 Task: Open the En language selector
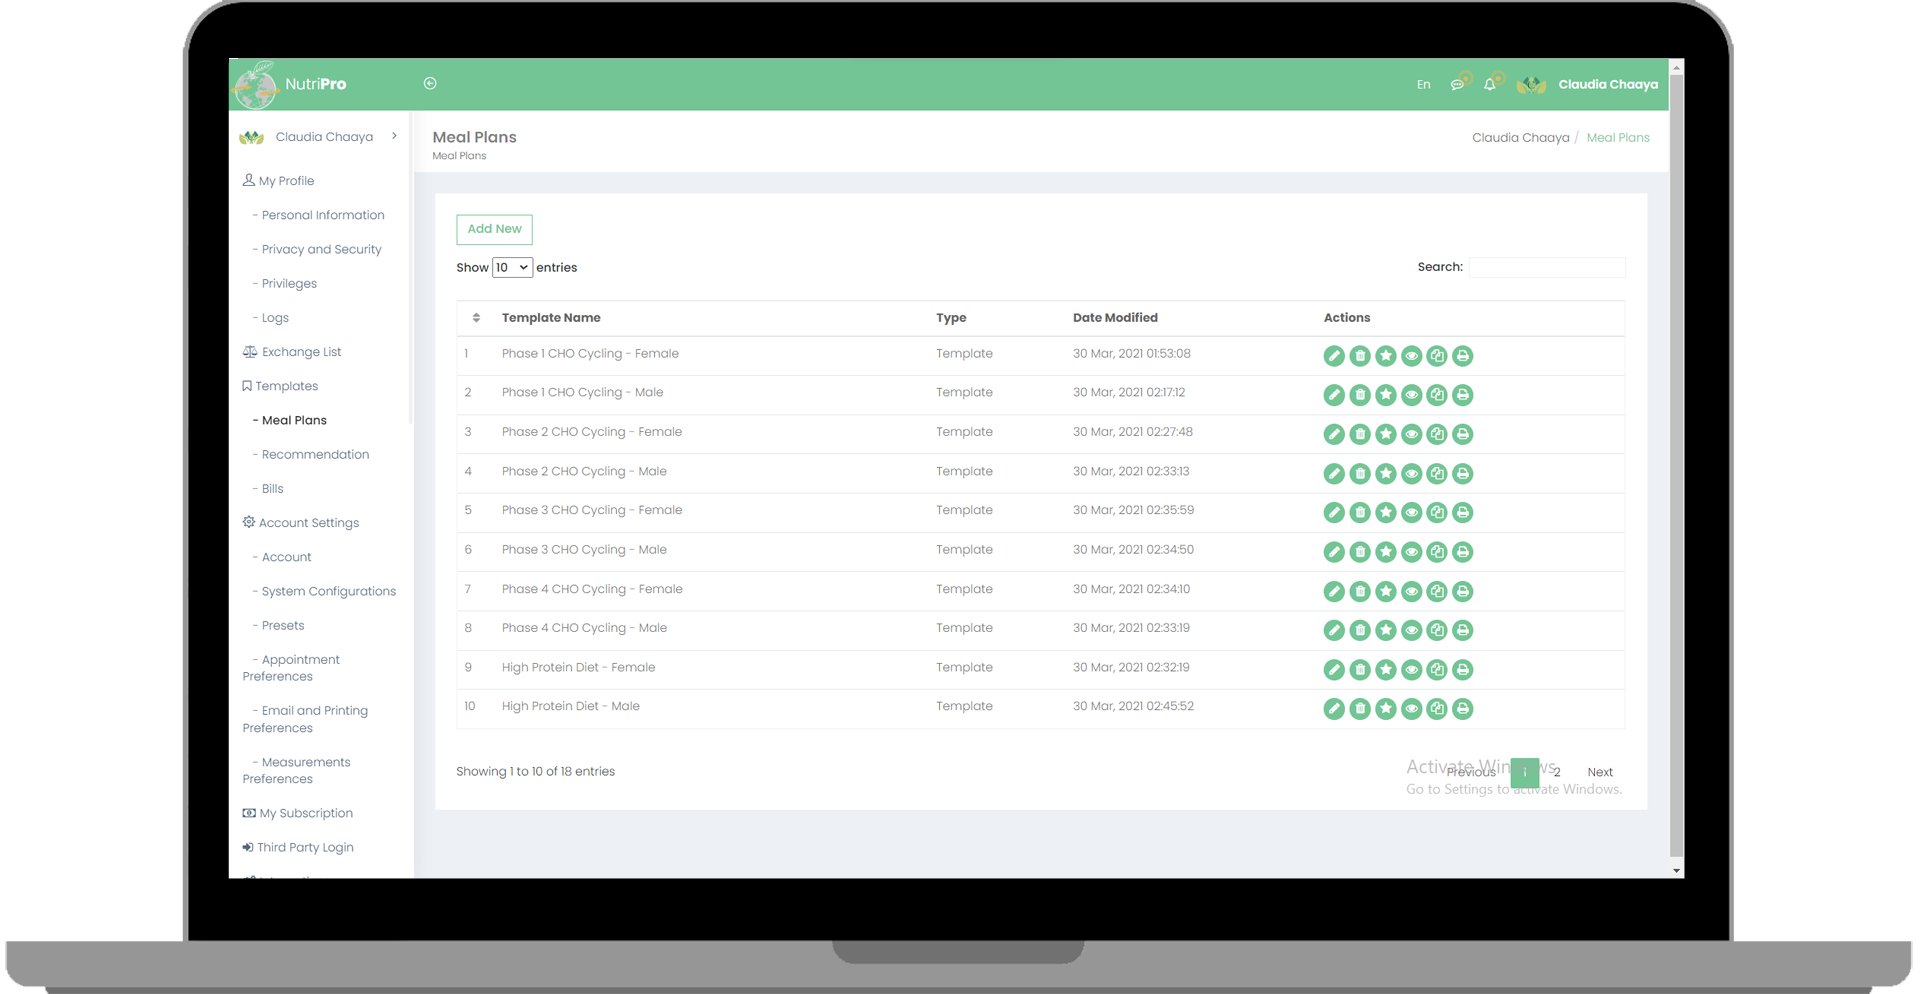click(x=1423, y=85)
